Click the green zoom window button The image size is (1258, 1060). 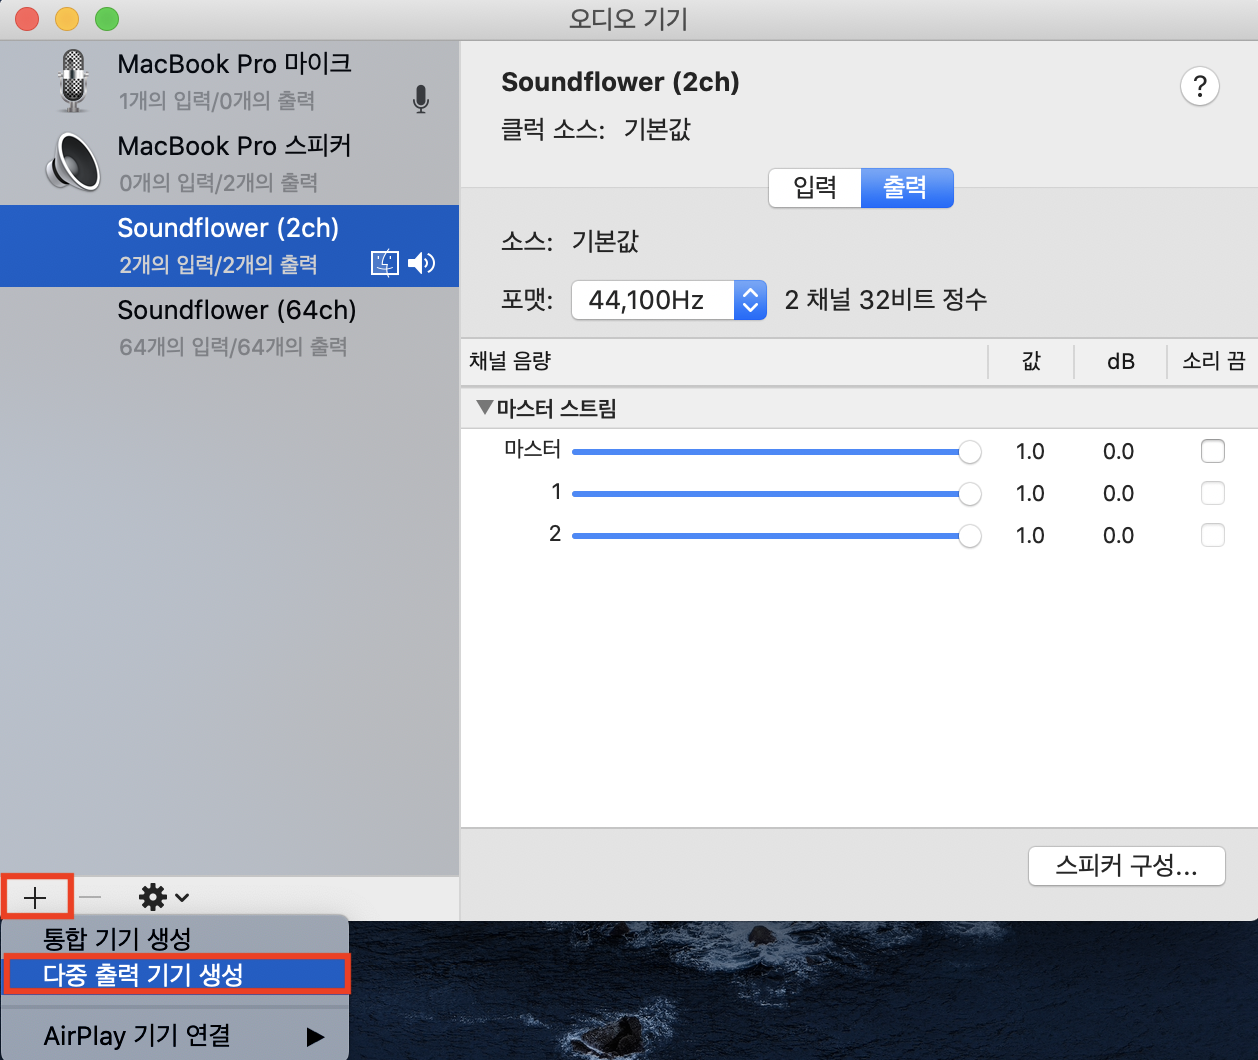point(106,19)
